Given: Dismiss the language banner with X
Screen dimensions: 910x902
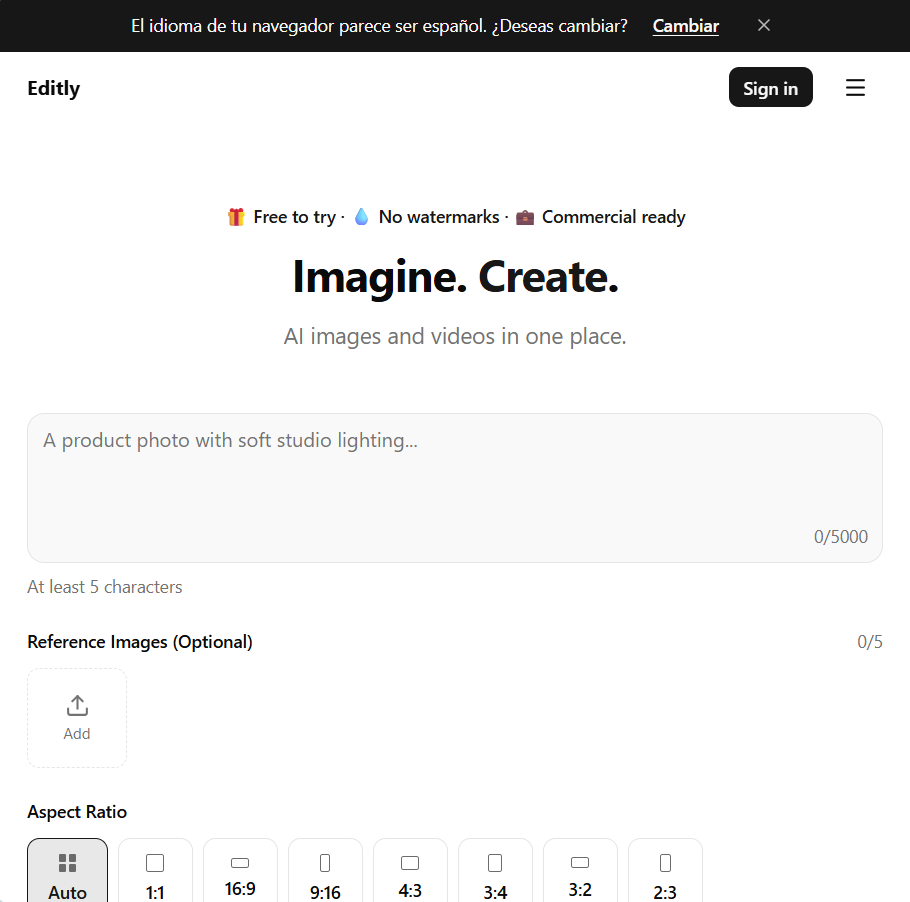Looking at the screenshot, I should pos(764,25).
